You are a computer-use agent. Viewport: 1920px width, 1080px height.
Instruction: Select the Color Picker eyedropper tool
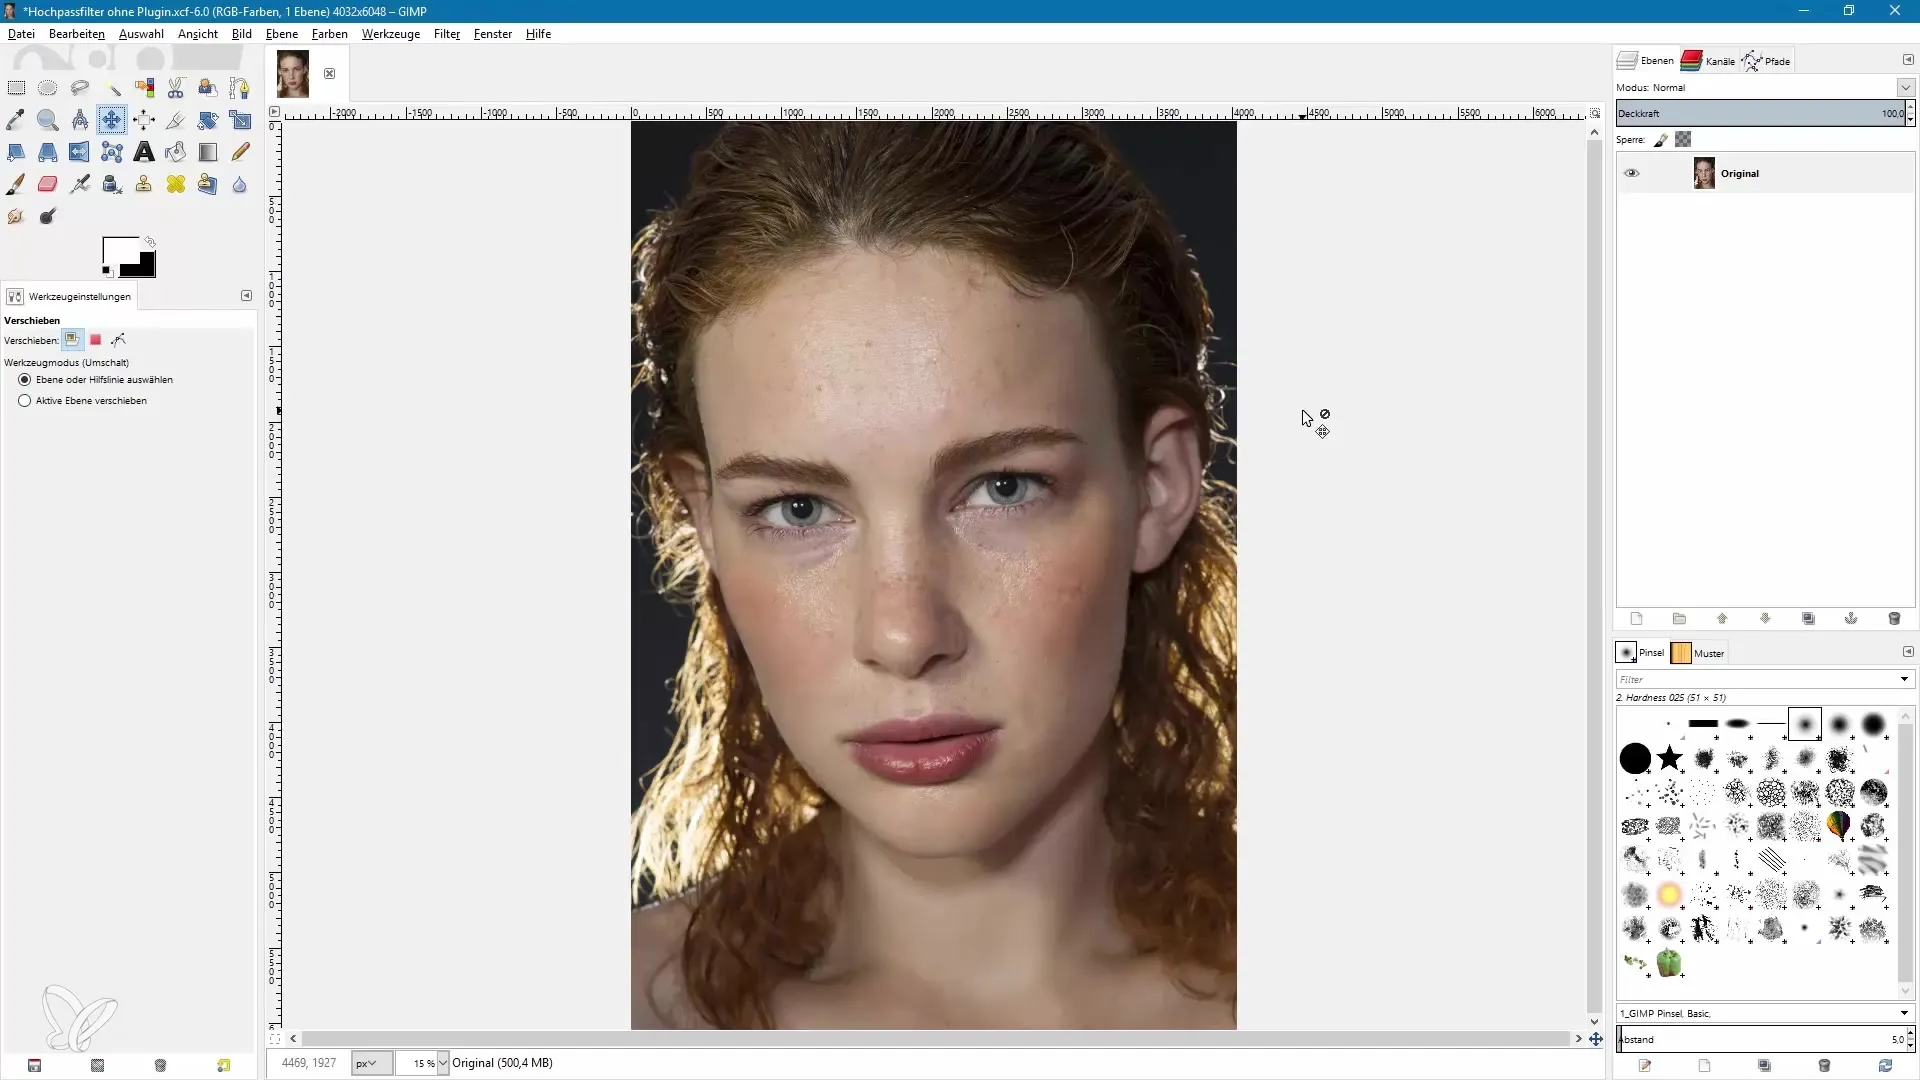(16, 120)
